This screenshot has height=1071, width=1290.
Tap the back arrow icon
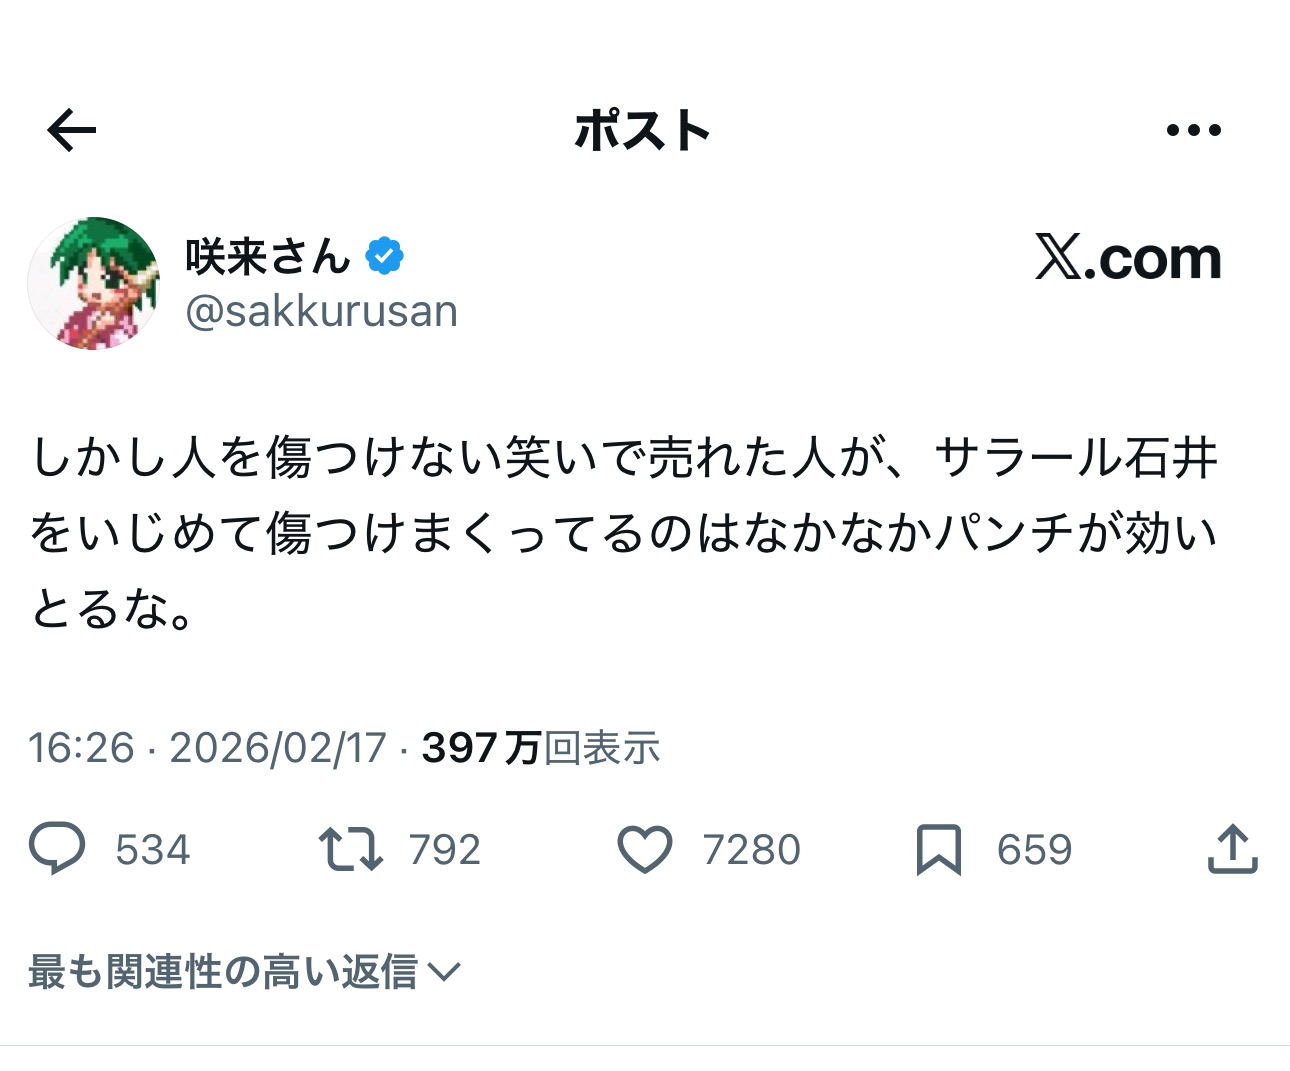pos(71,130)
